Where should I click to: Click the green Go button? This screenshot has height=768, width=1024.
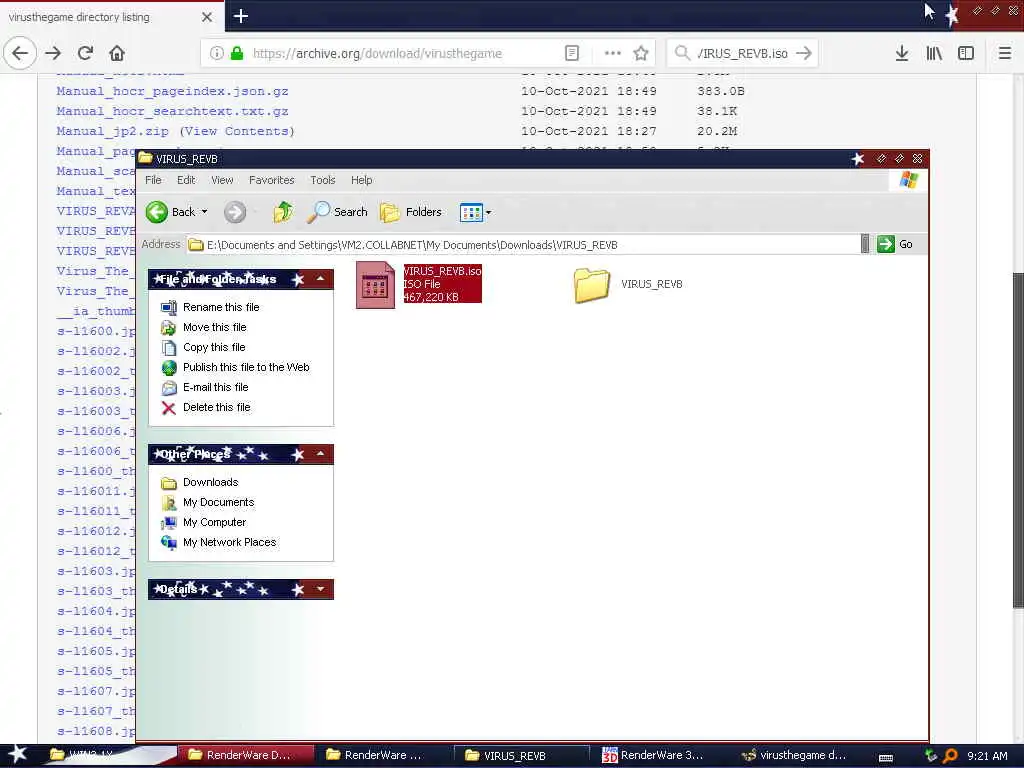(895, 244)
